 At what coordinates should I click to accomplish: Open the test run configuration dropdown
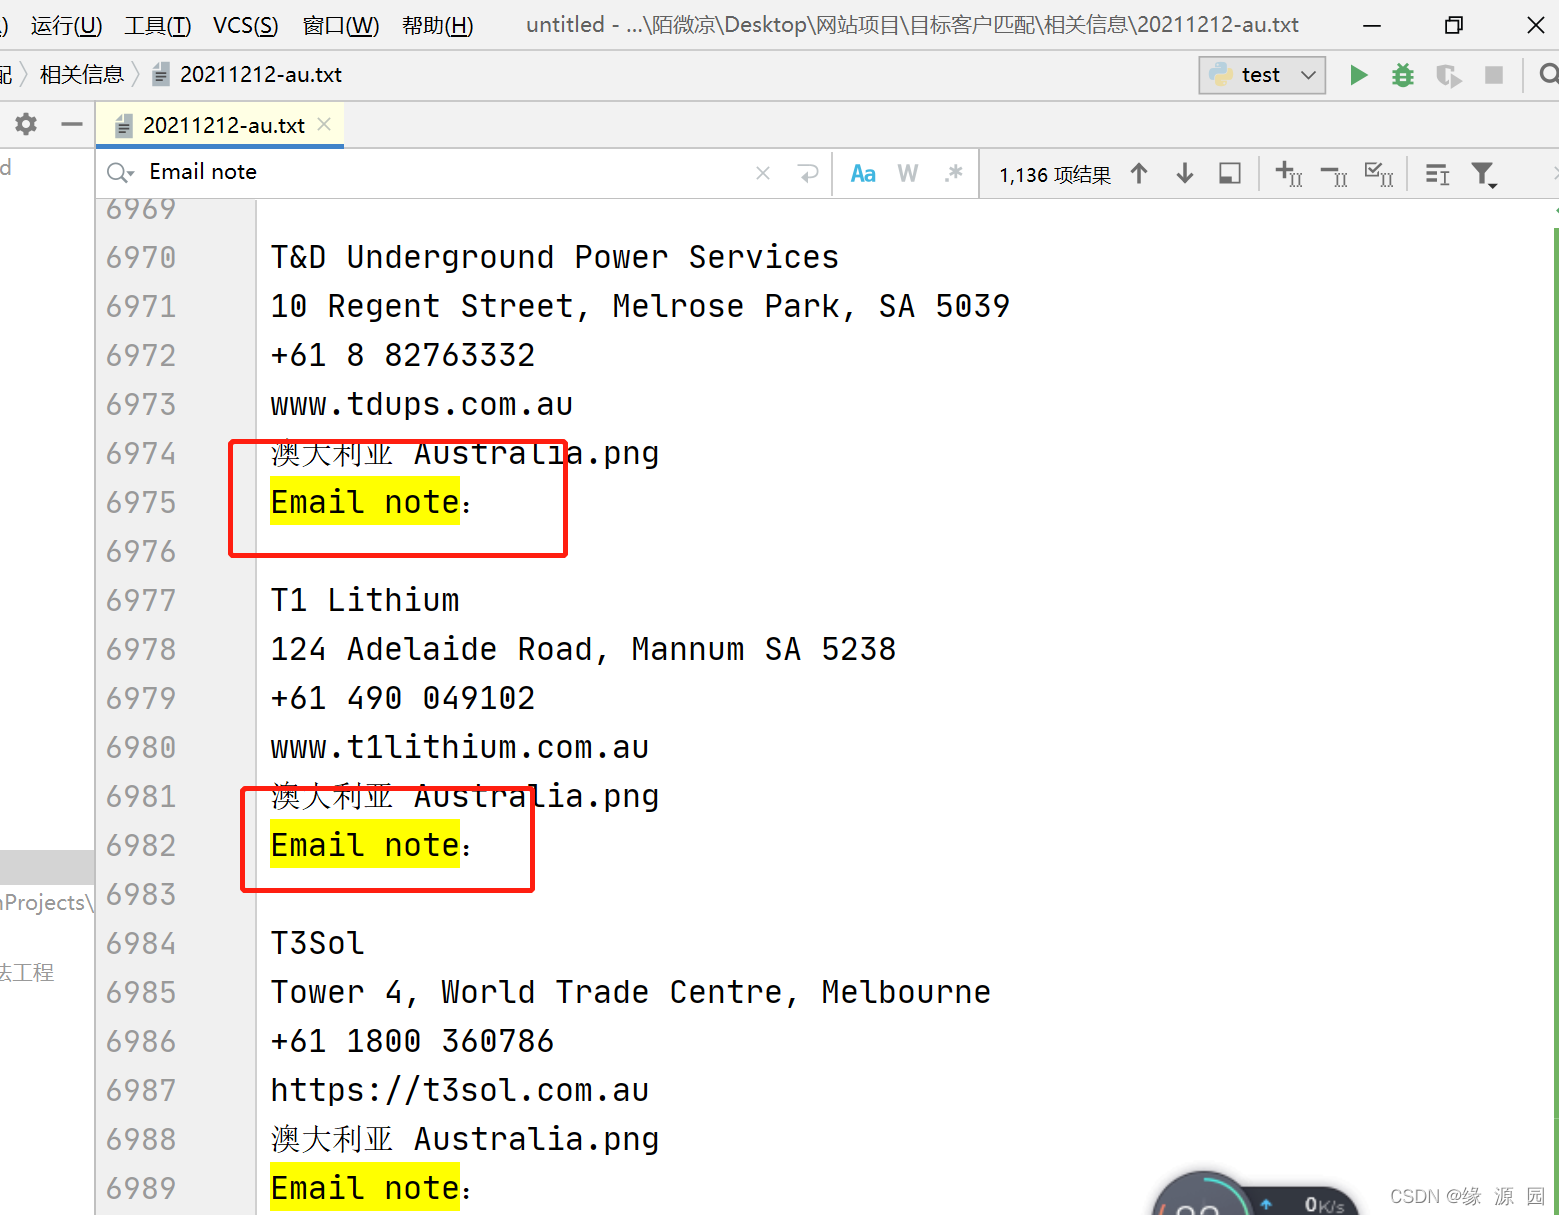point(1262,75)
